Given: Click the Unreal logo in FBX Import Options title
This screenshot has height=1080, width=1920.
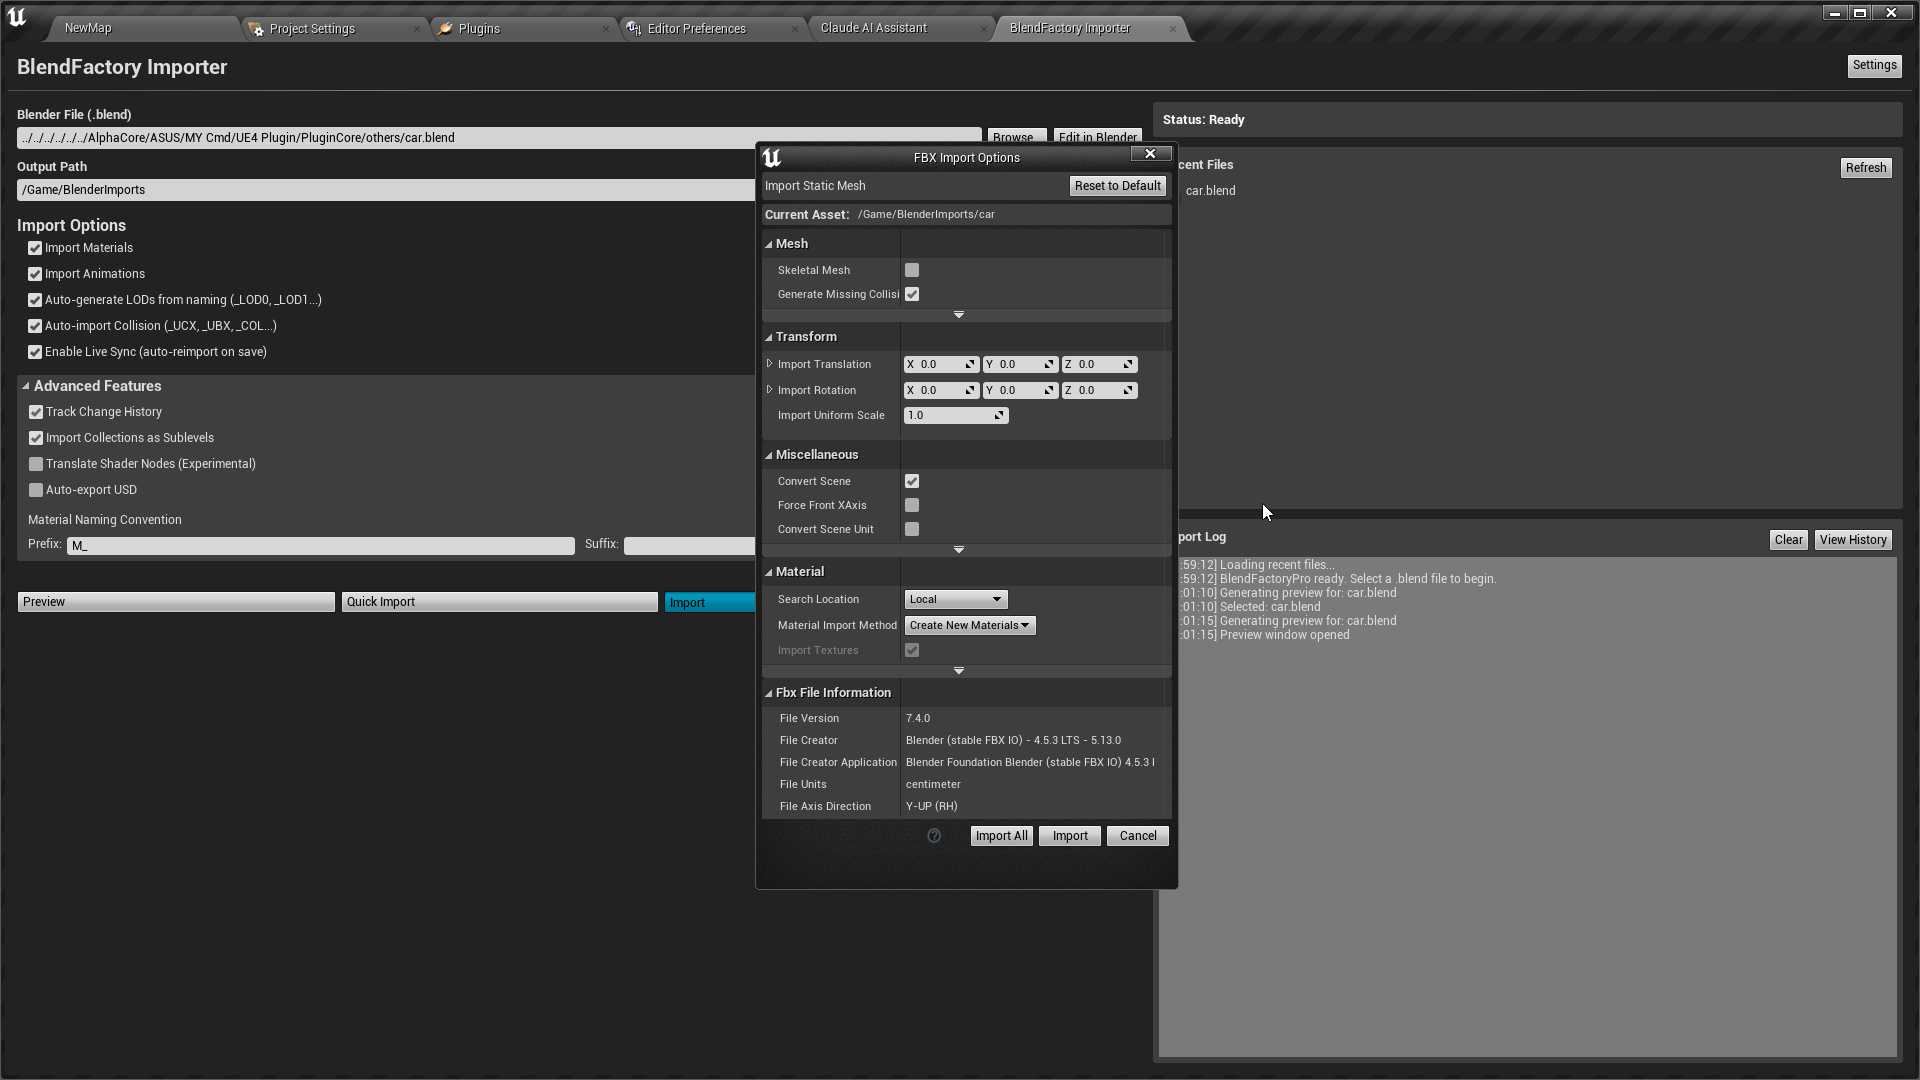Looking at the screenshot, I should 772,158.
